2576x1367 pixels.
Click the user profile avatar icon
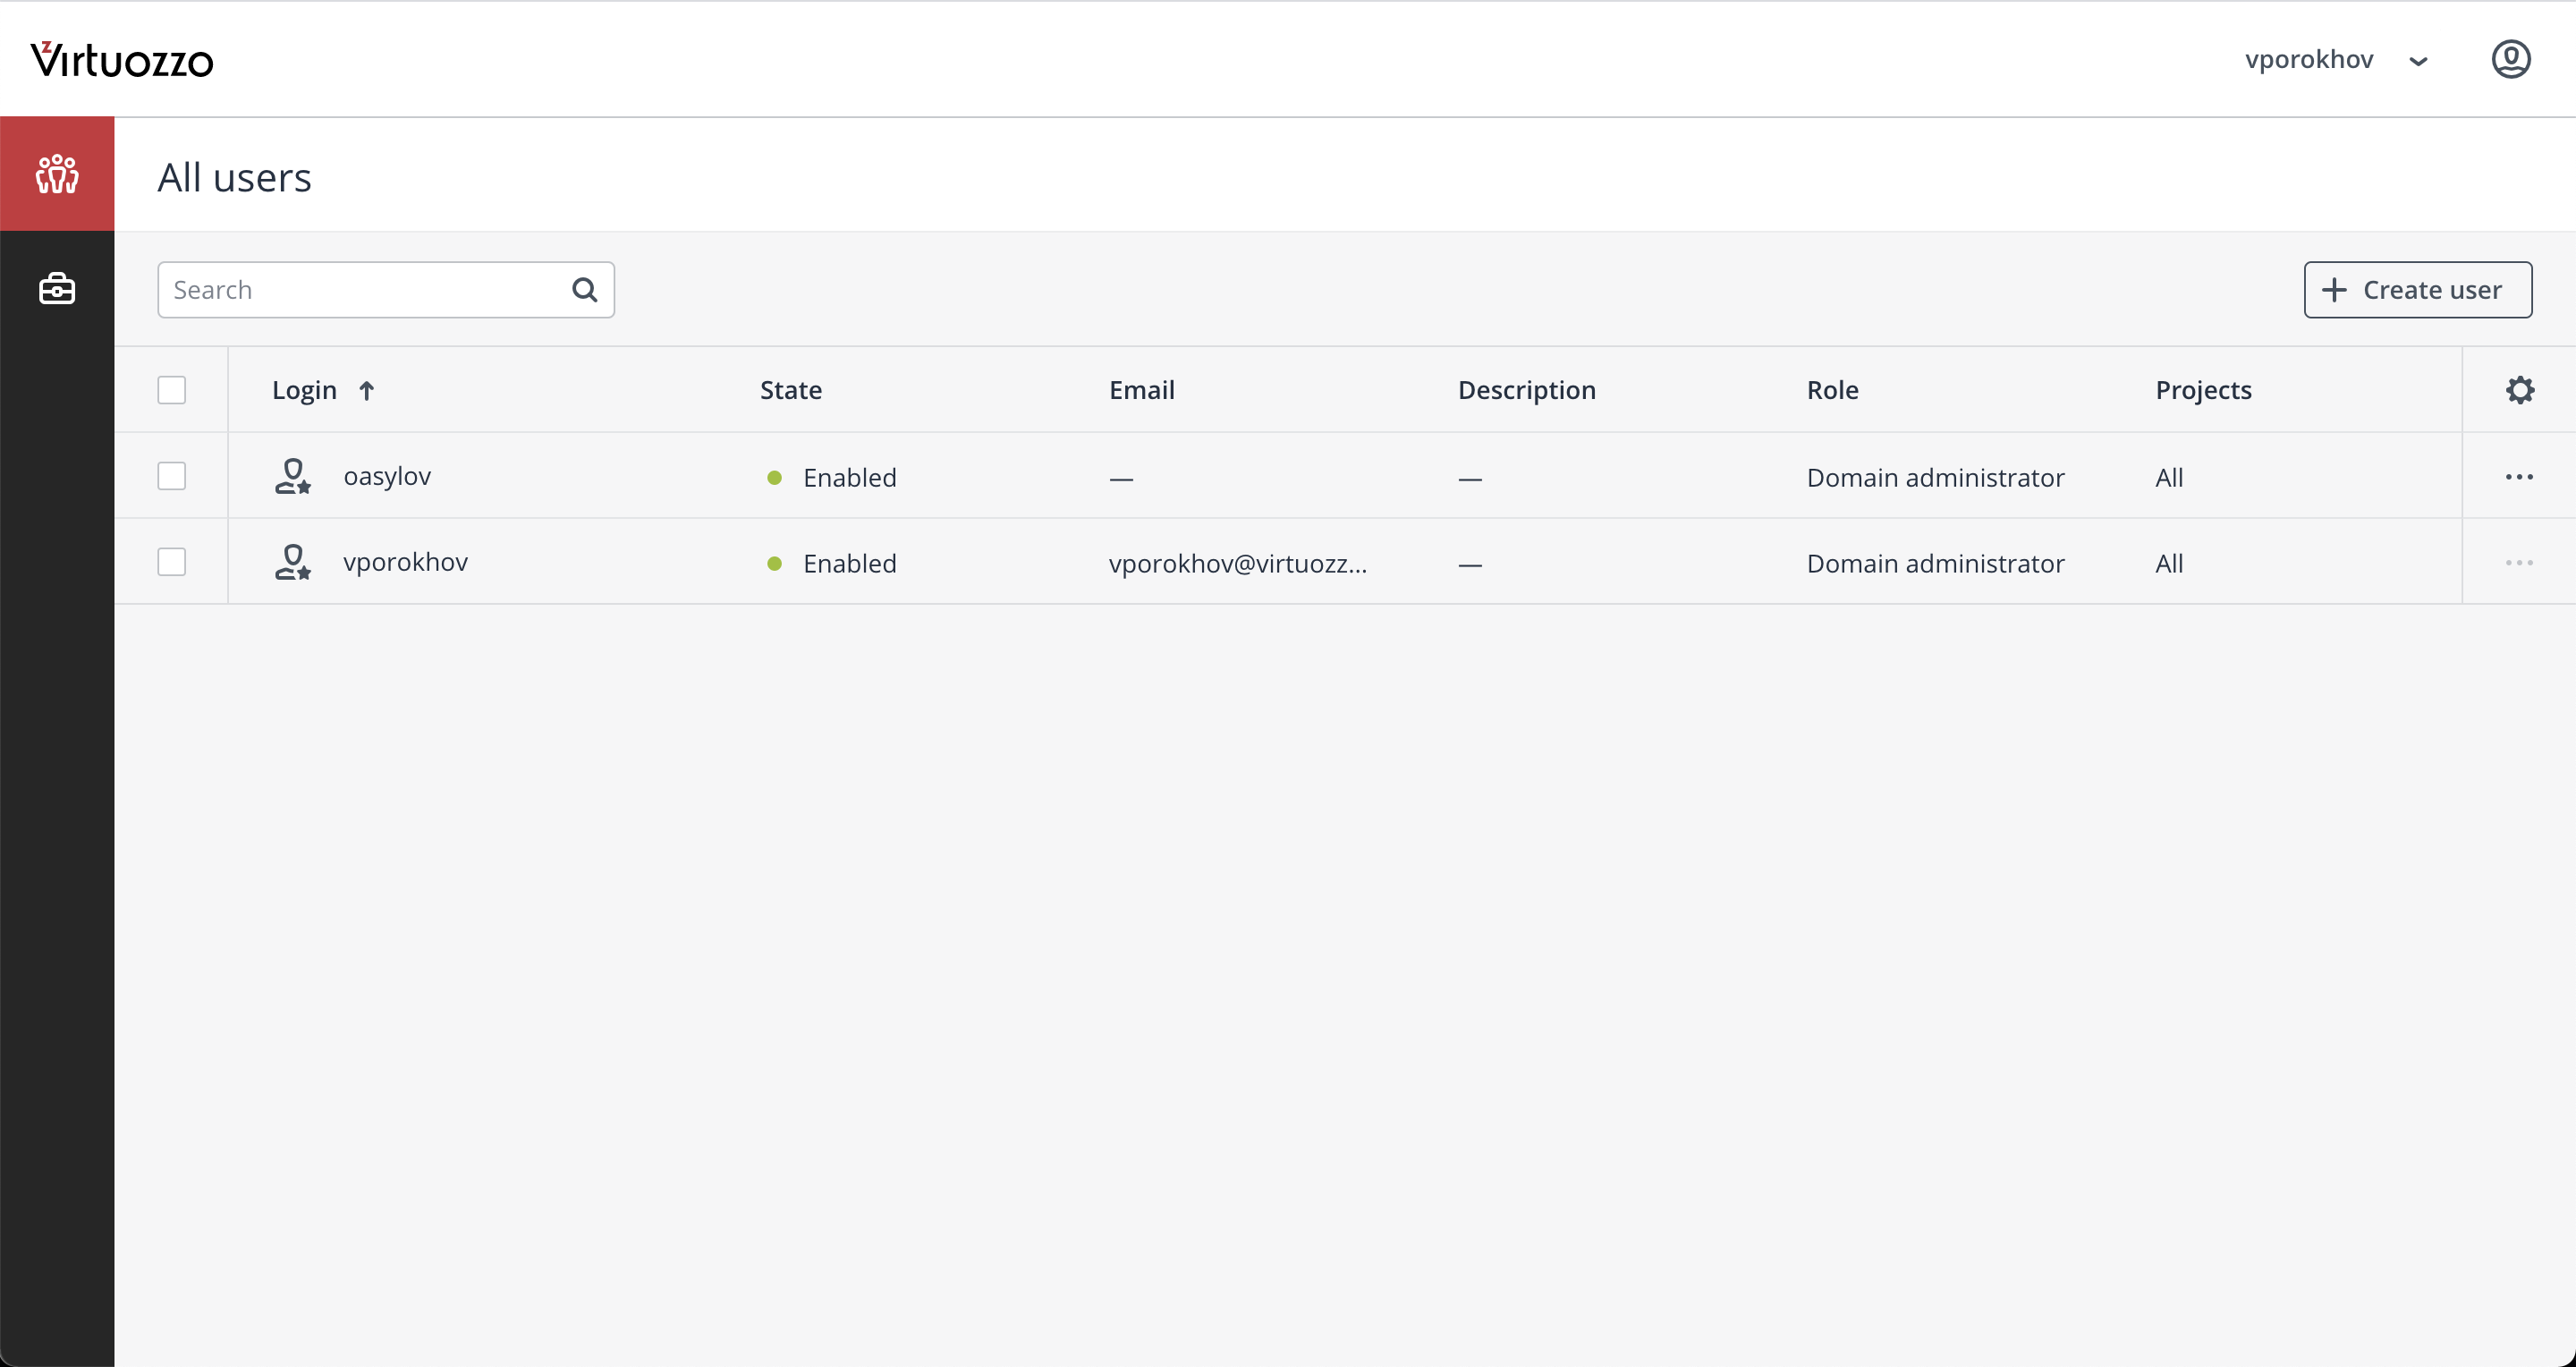click(2510, 59)
